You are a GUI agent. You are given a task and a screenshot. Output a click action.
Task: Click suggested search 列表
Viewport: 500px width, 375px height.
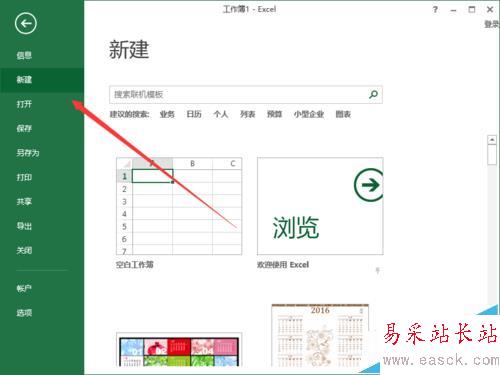[248, 114]
